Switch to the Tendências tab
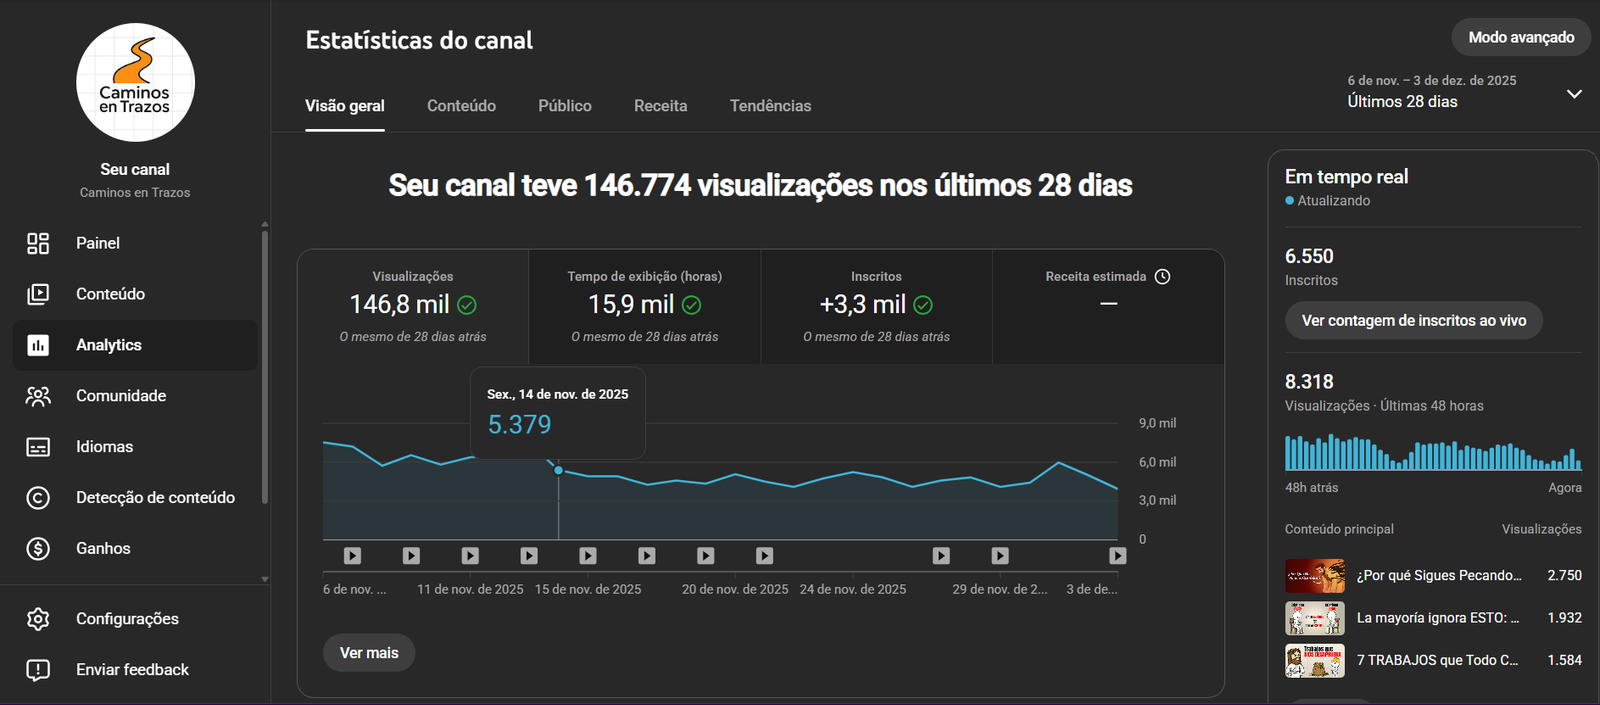This screenshot has height=705, width=1600. pyautogui.click(x=771, y=106)
